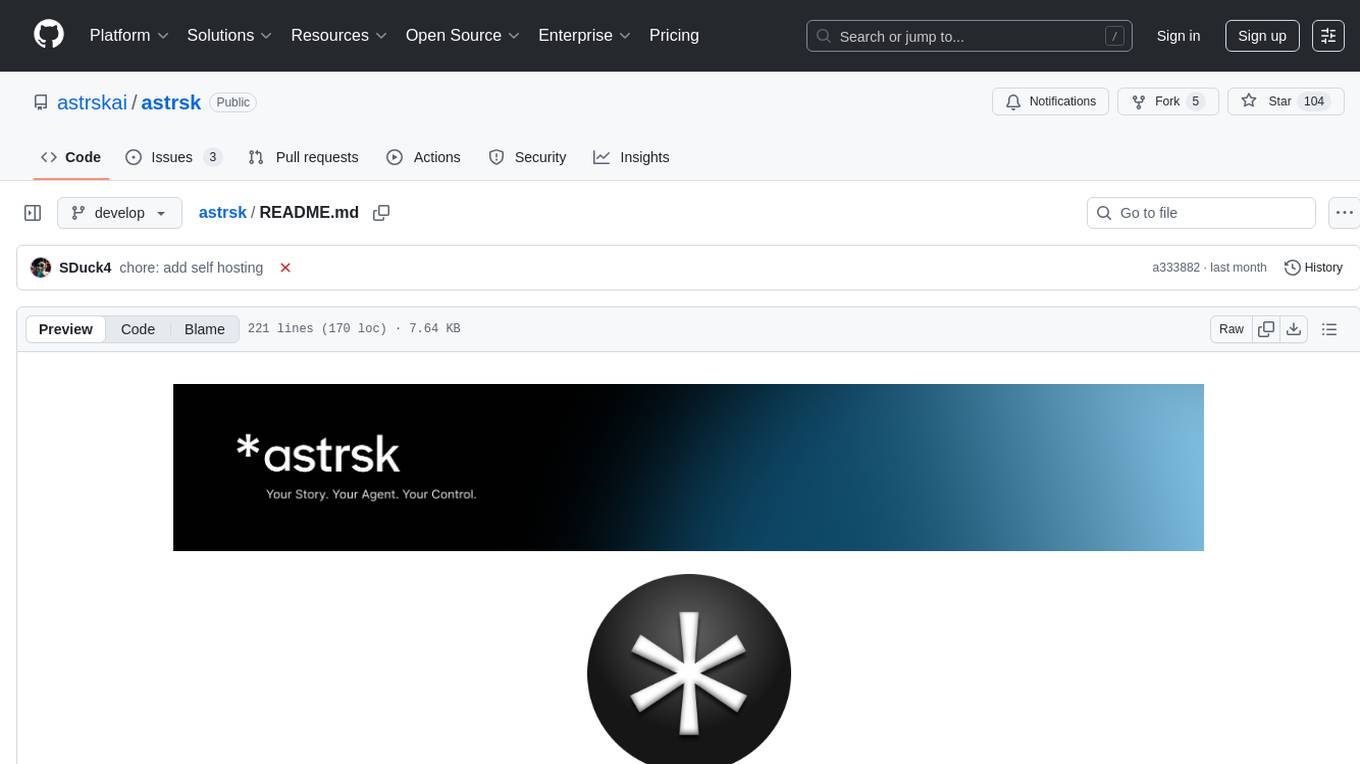Expand the file tree side panel

click(33, 213)
